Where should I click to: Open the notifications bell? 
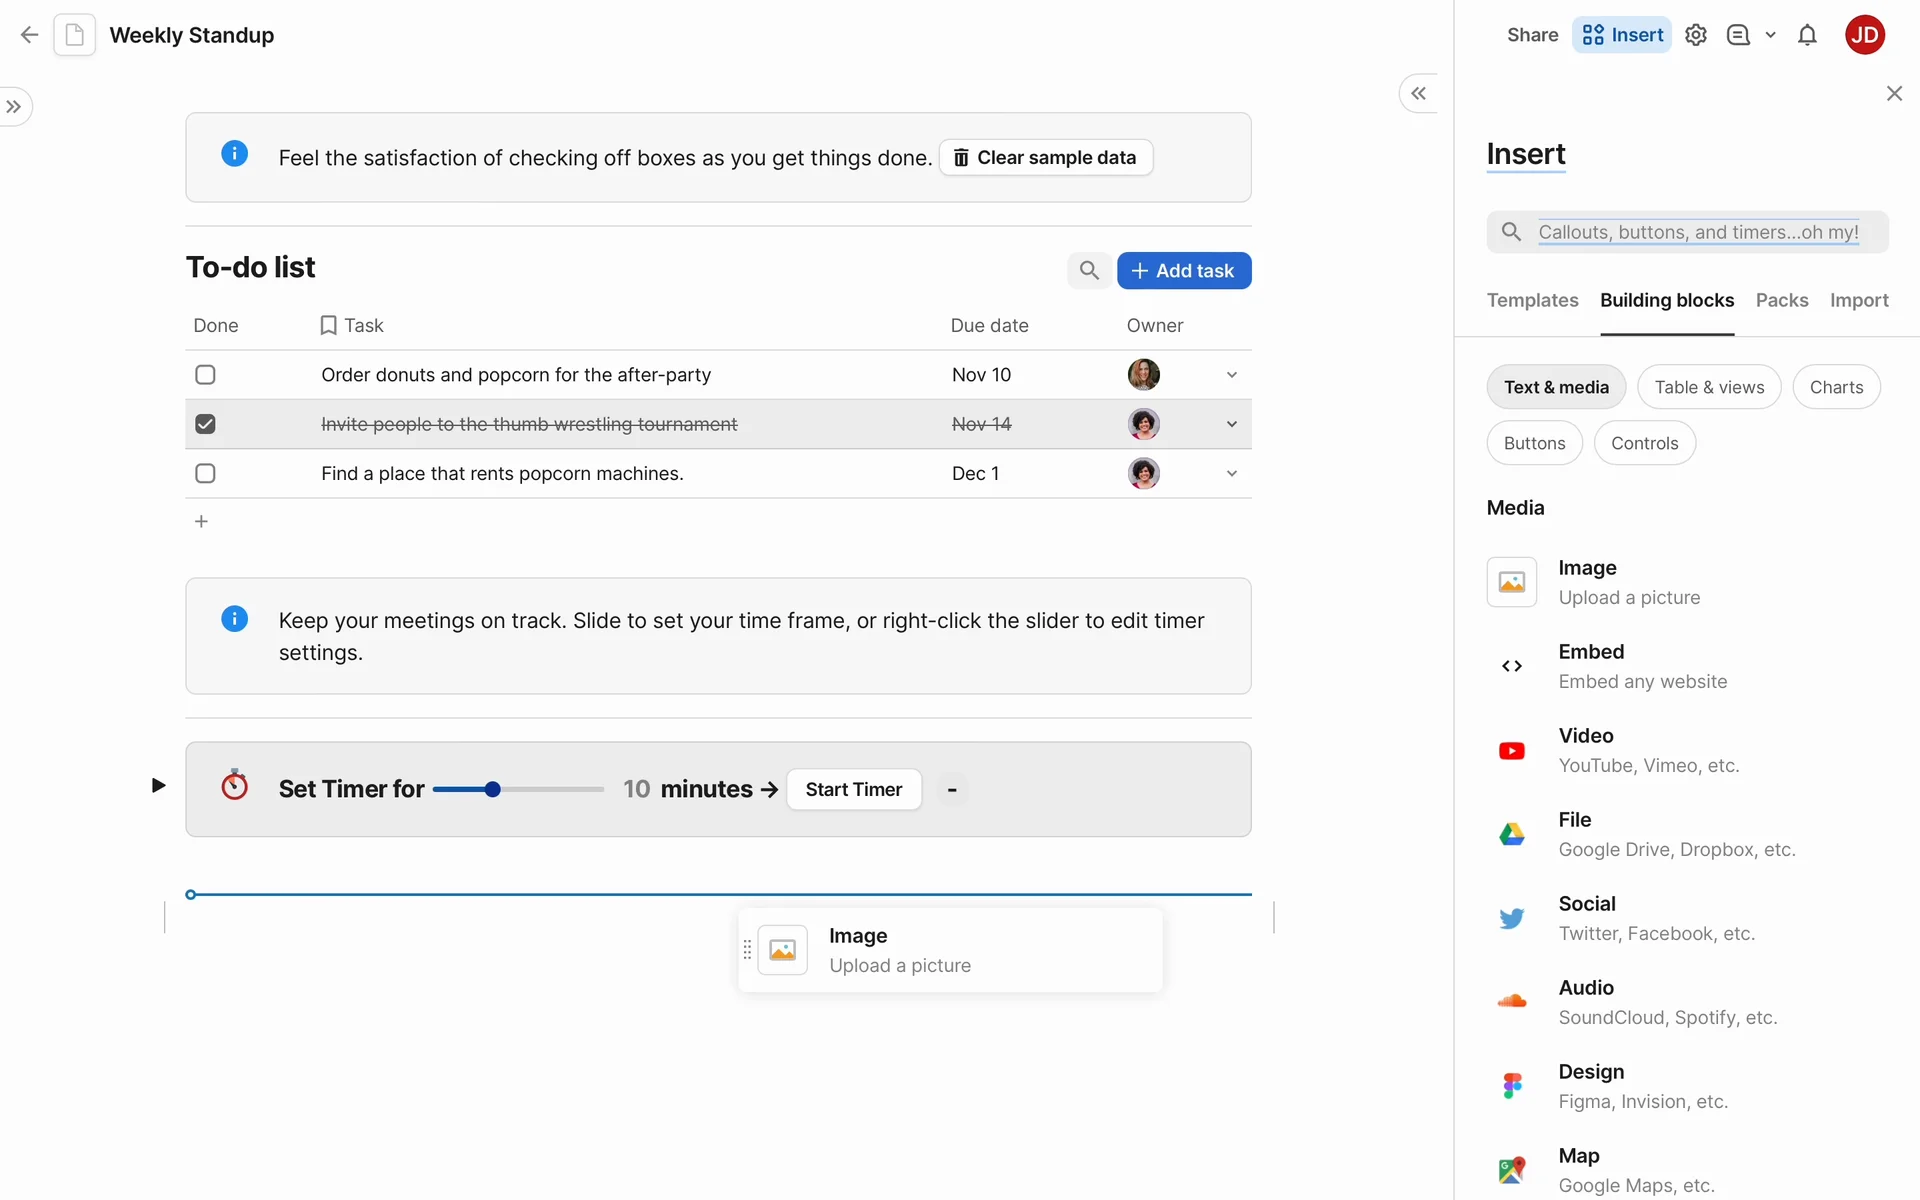(1807, 35)
